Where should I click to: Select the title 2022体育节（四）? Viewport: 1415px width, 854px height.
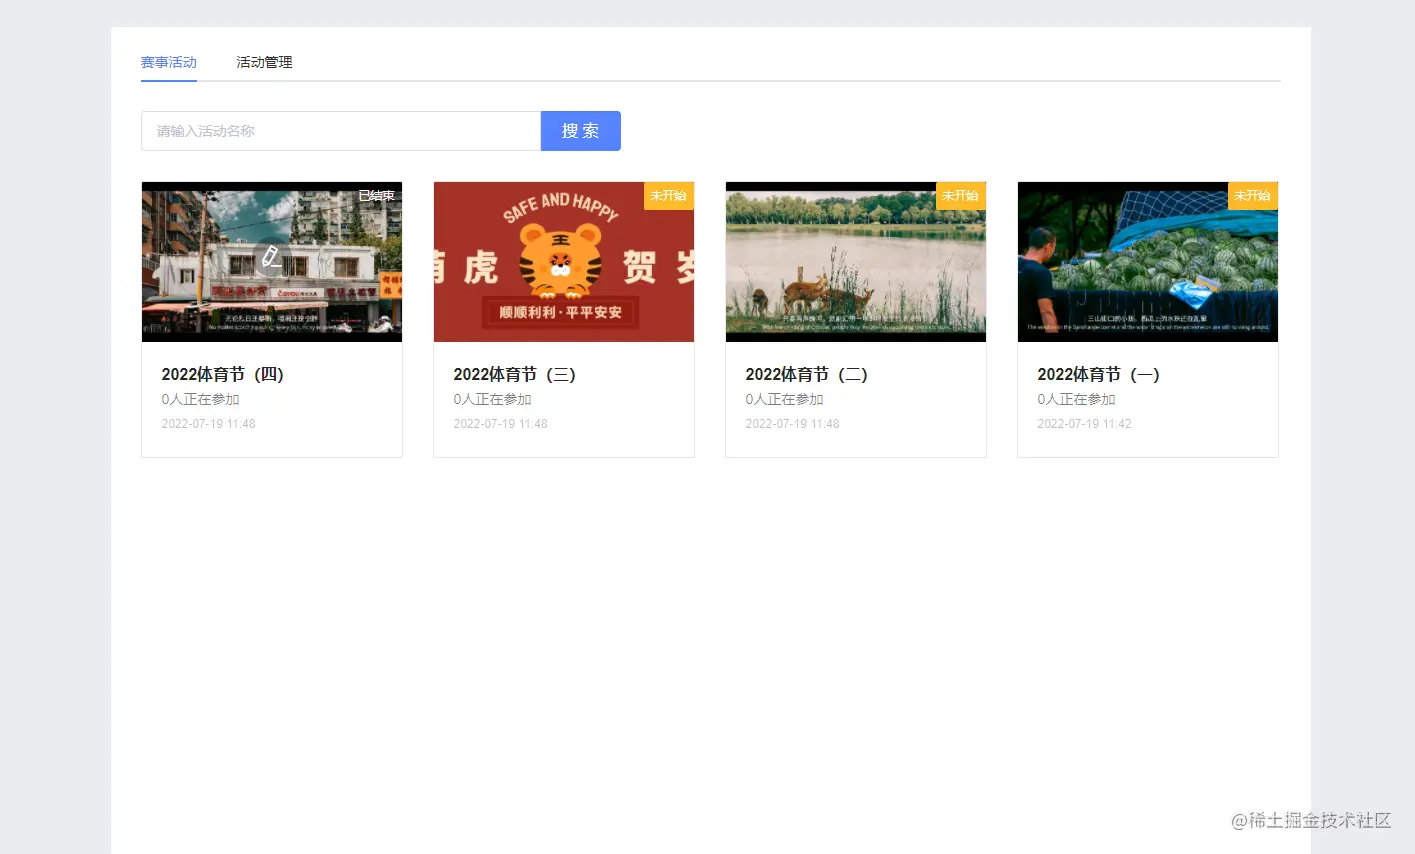(x=223, y=374)
